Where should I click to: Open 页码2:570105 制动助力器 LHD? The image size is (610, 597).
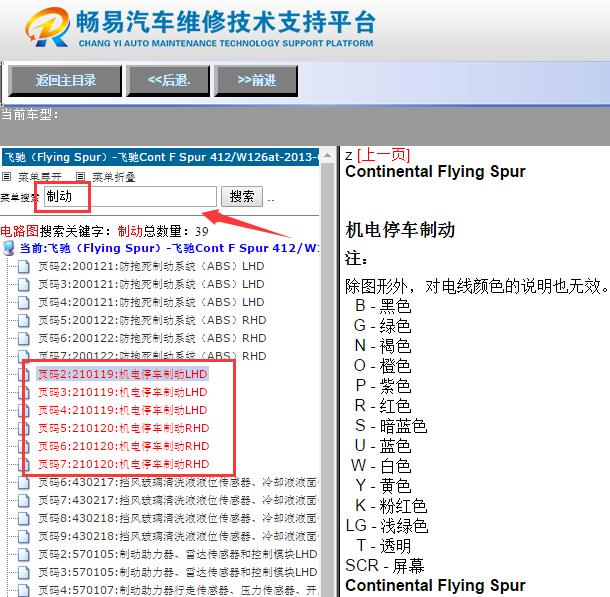tap(178, 554)
